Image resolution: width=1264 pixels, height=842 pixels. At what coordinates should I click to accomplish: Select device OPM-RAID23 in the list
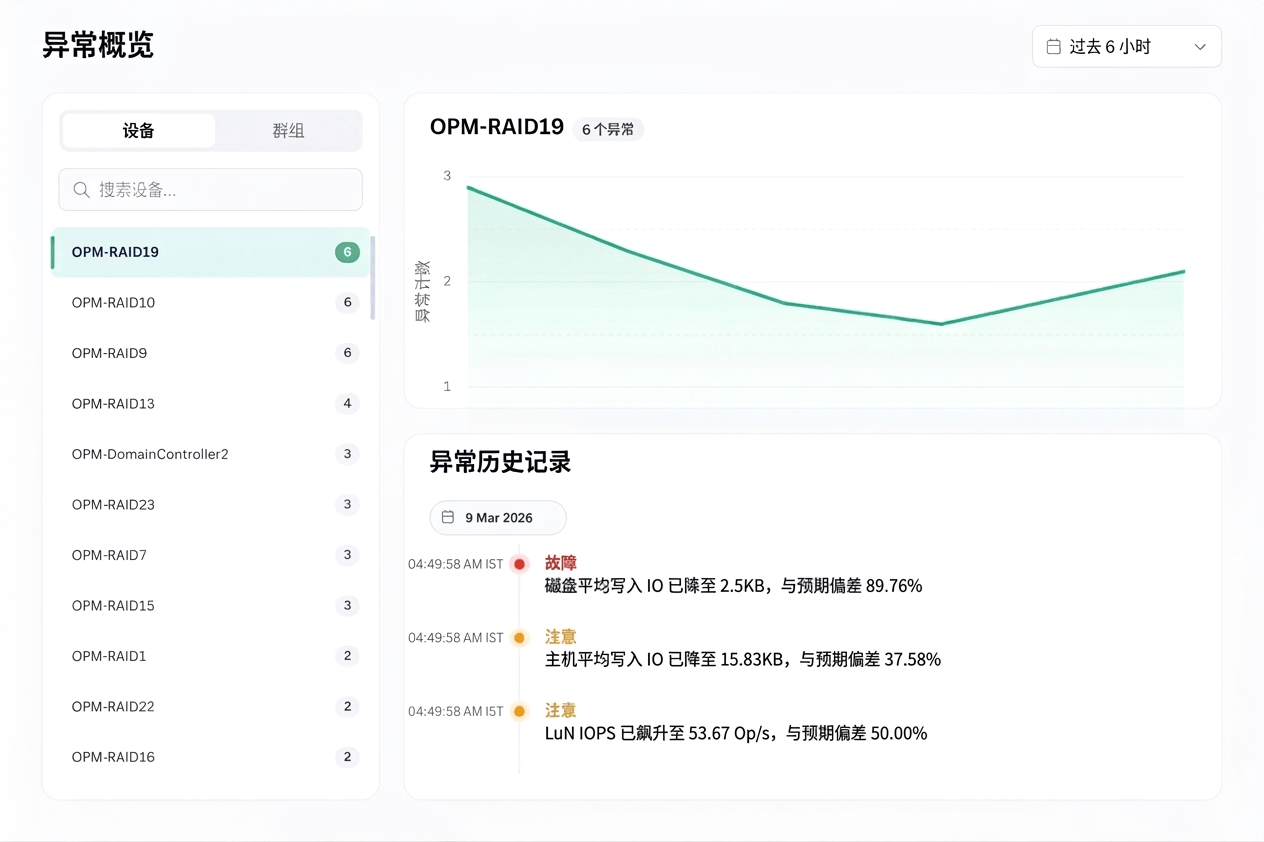(x=211, y=505)
